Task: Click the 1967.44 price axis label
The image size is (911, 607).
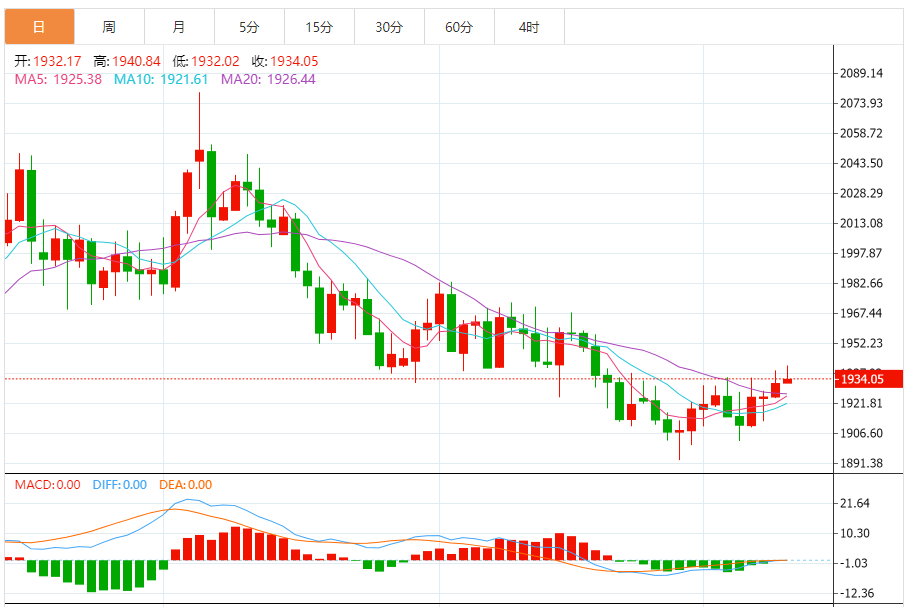Action: pyautogui.click(x=861, y=314)
